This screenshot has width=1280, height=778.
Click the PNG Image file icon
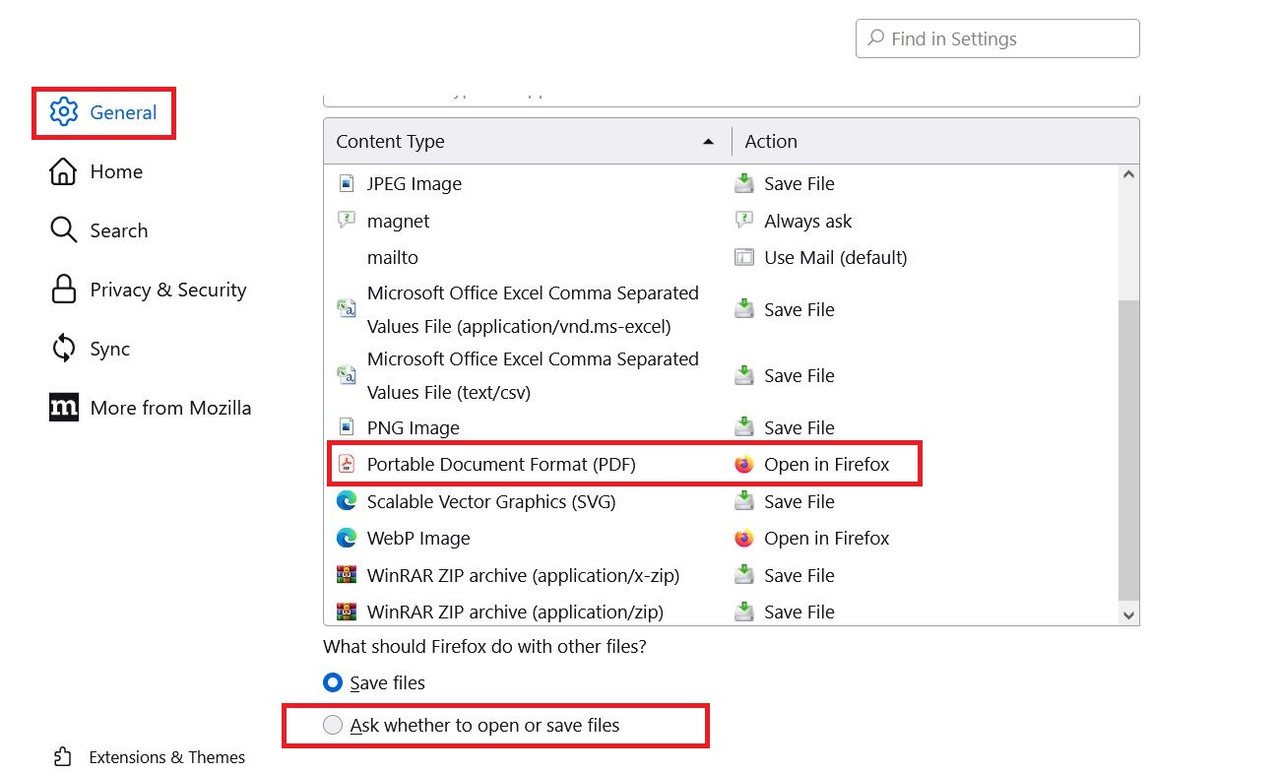point(346,427)
